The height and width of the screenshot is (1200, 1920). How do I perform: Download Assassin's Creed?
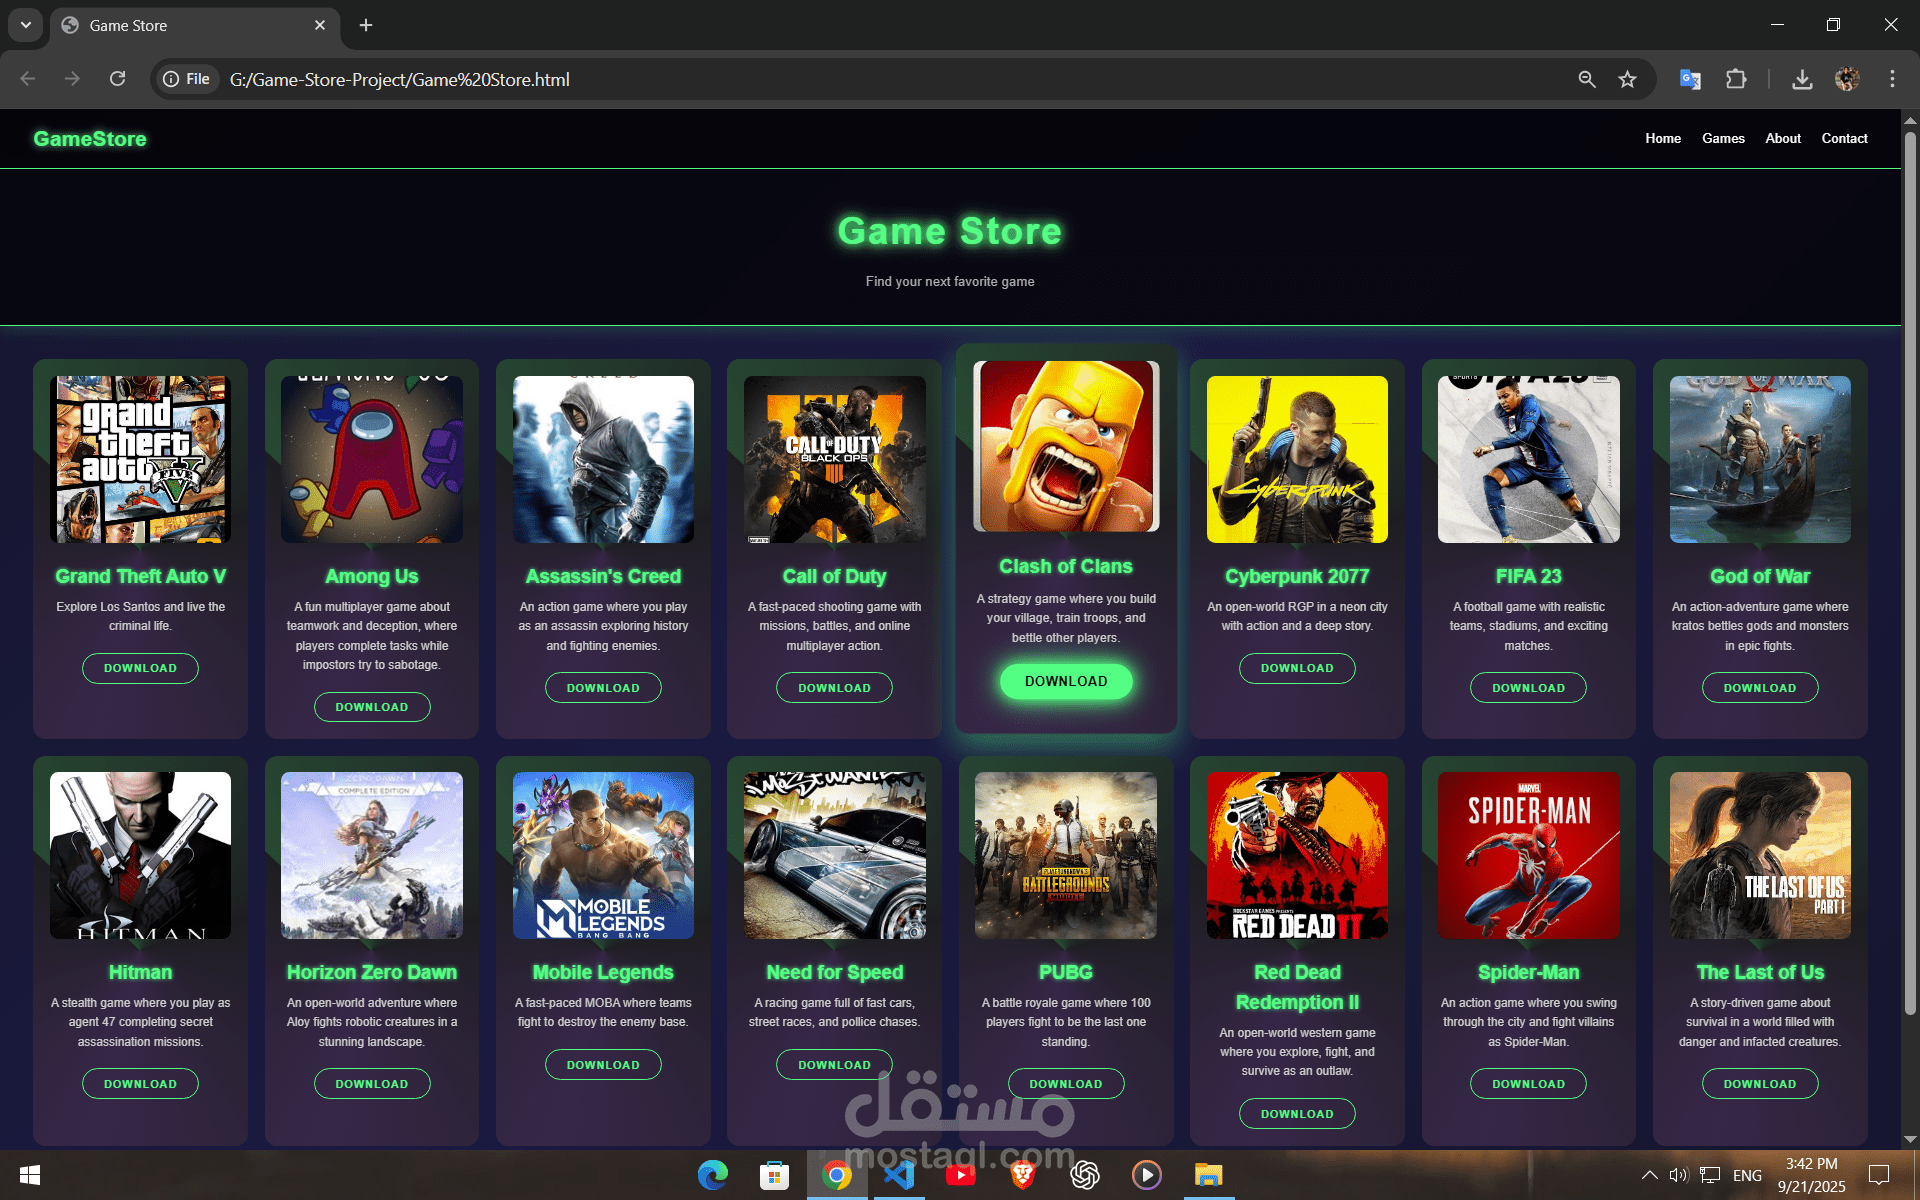coord(603,688)
